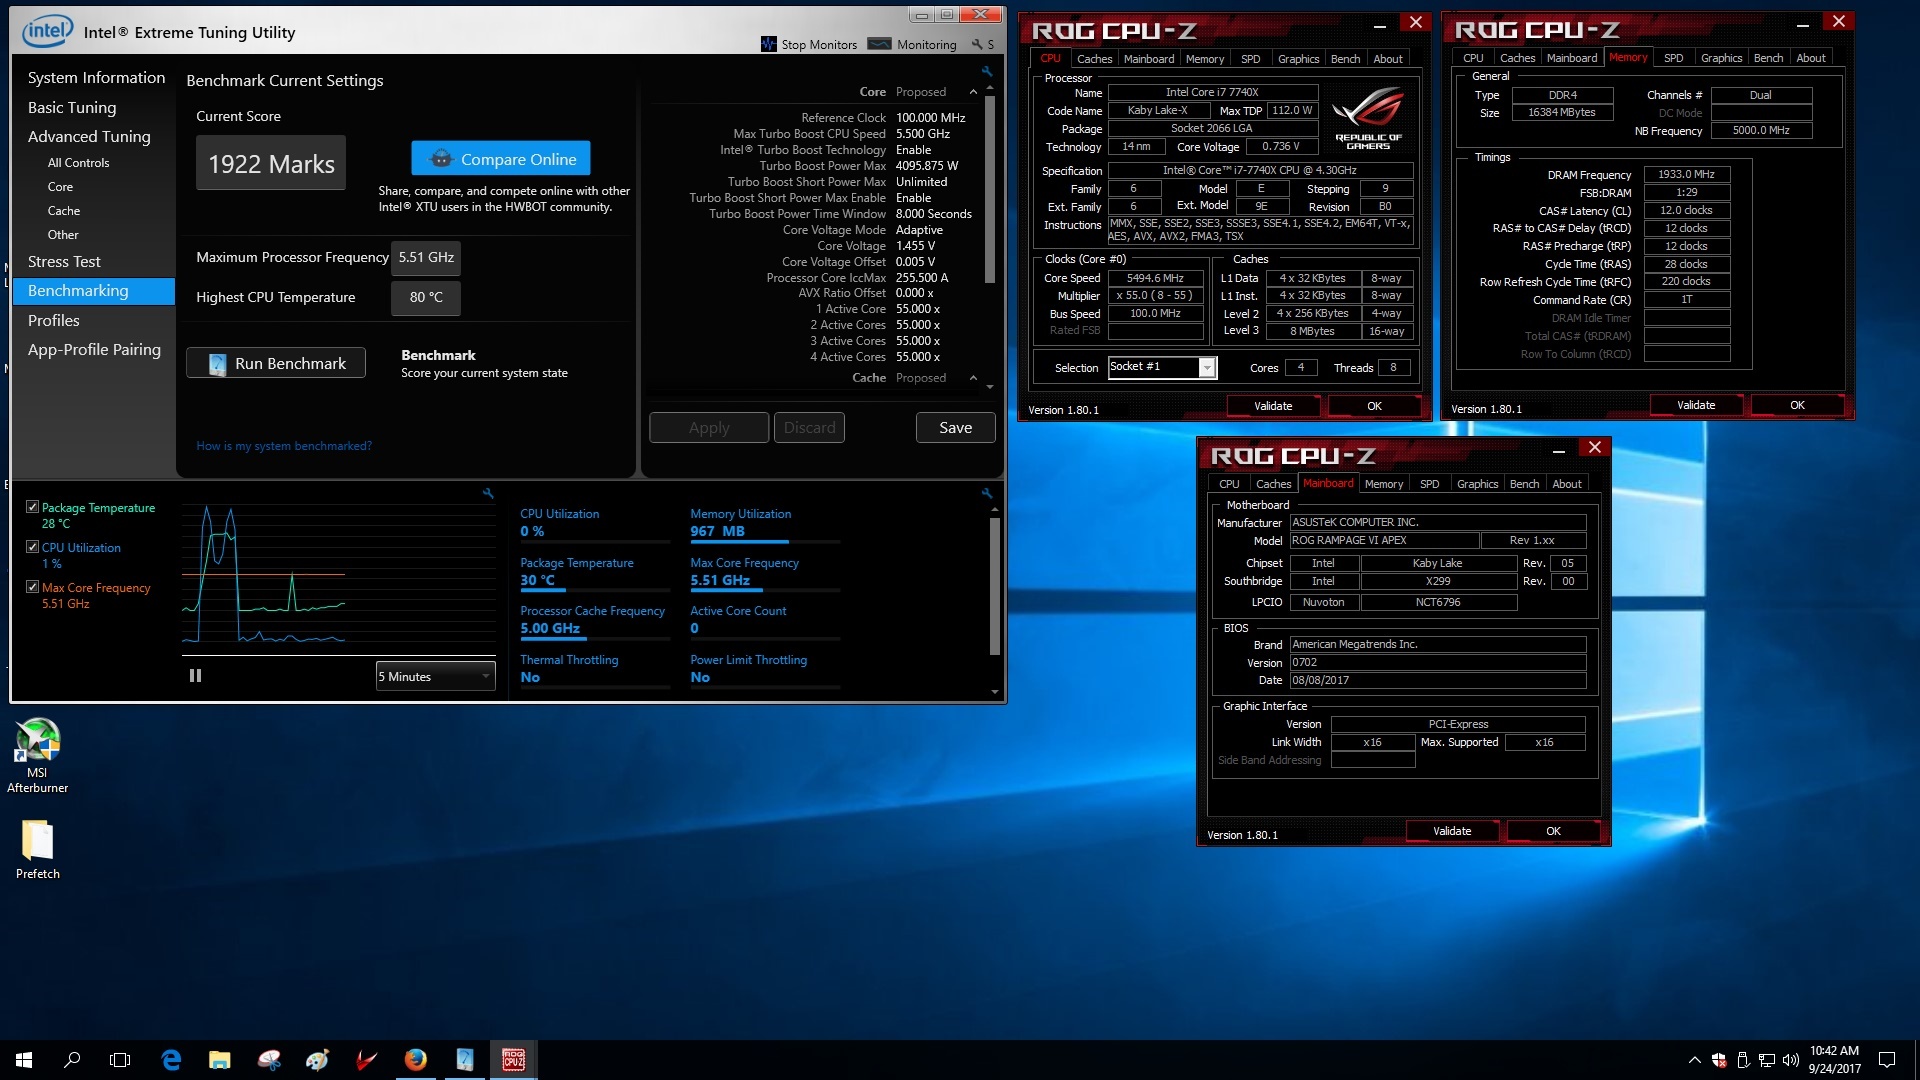The image size is (1920, 1080).
Task: Open Graphics tab in Memory CPU-Z window
Action: click(1721, 58)
